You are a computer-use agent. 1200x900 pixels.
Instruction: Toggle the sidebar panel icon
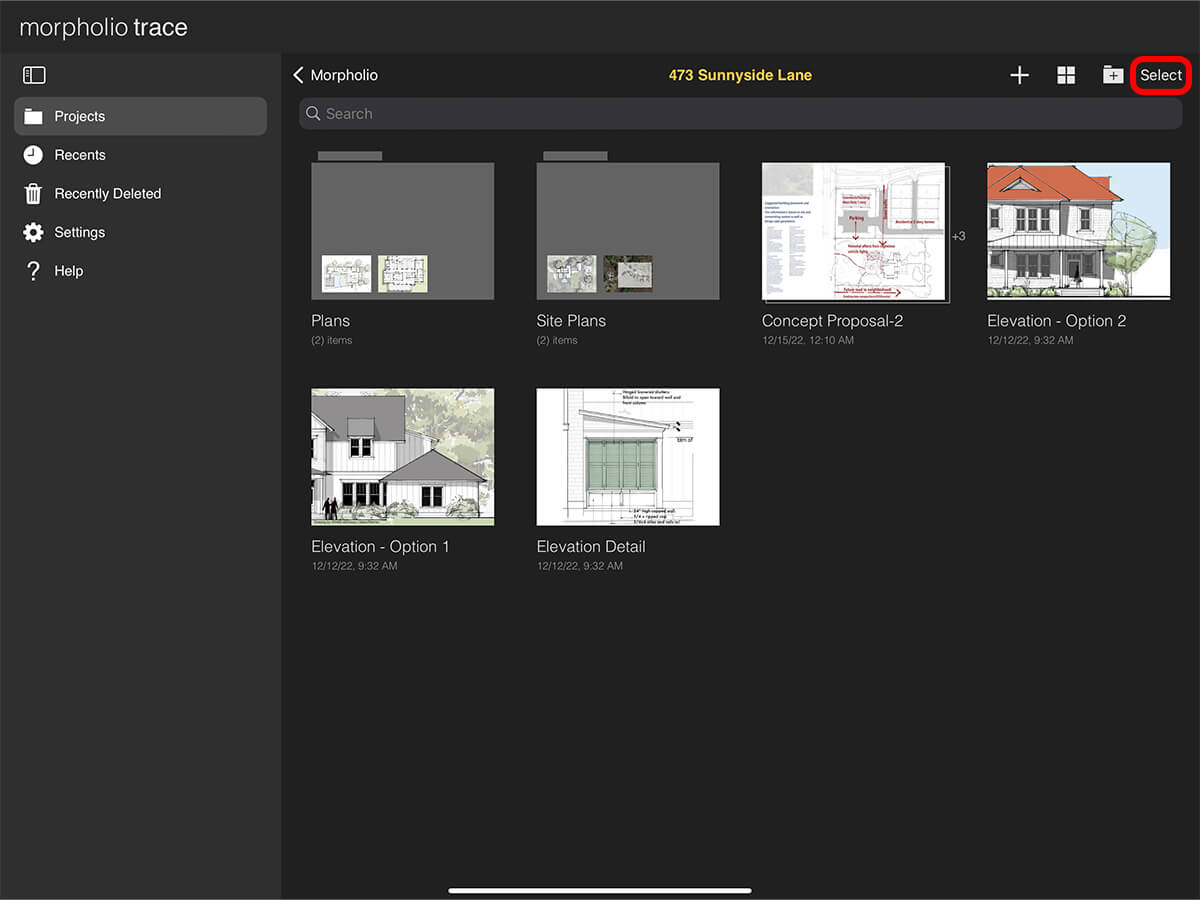pyautogui.click(x=34, y=75)
